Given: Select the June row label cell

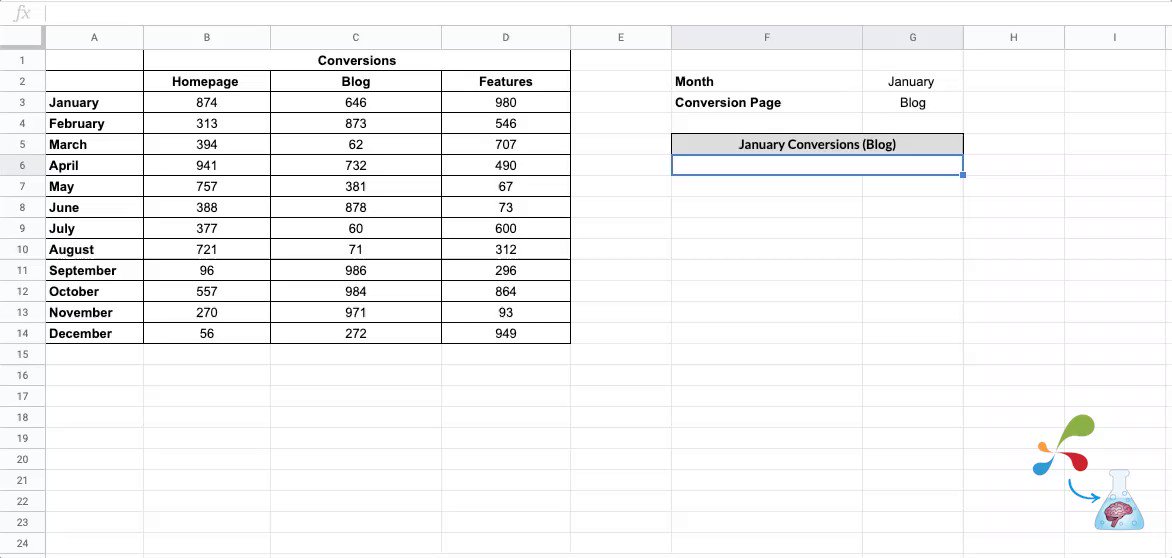Looking at the screenshot, I should click(94, 207).
